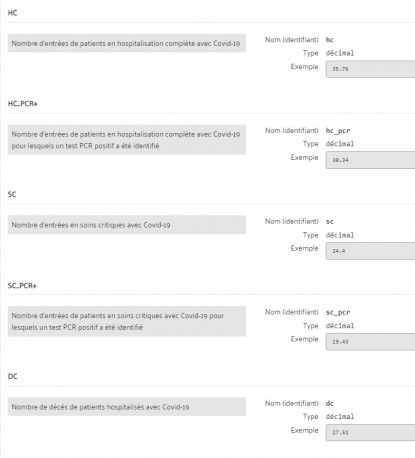
Task: Select the HC section heading
Action: coord(12,13)
